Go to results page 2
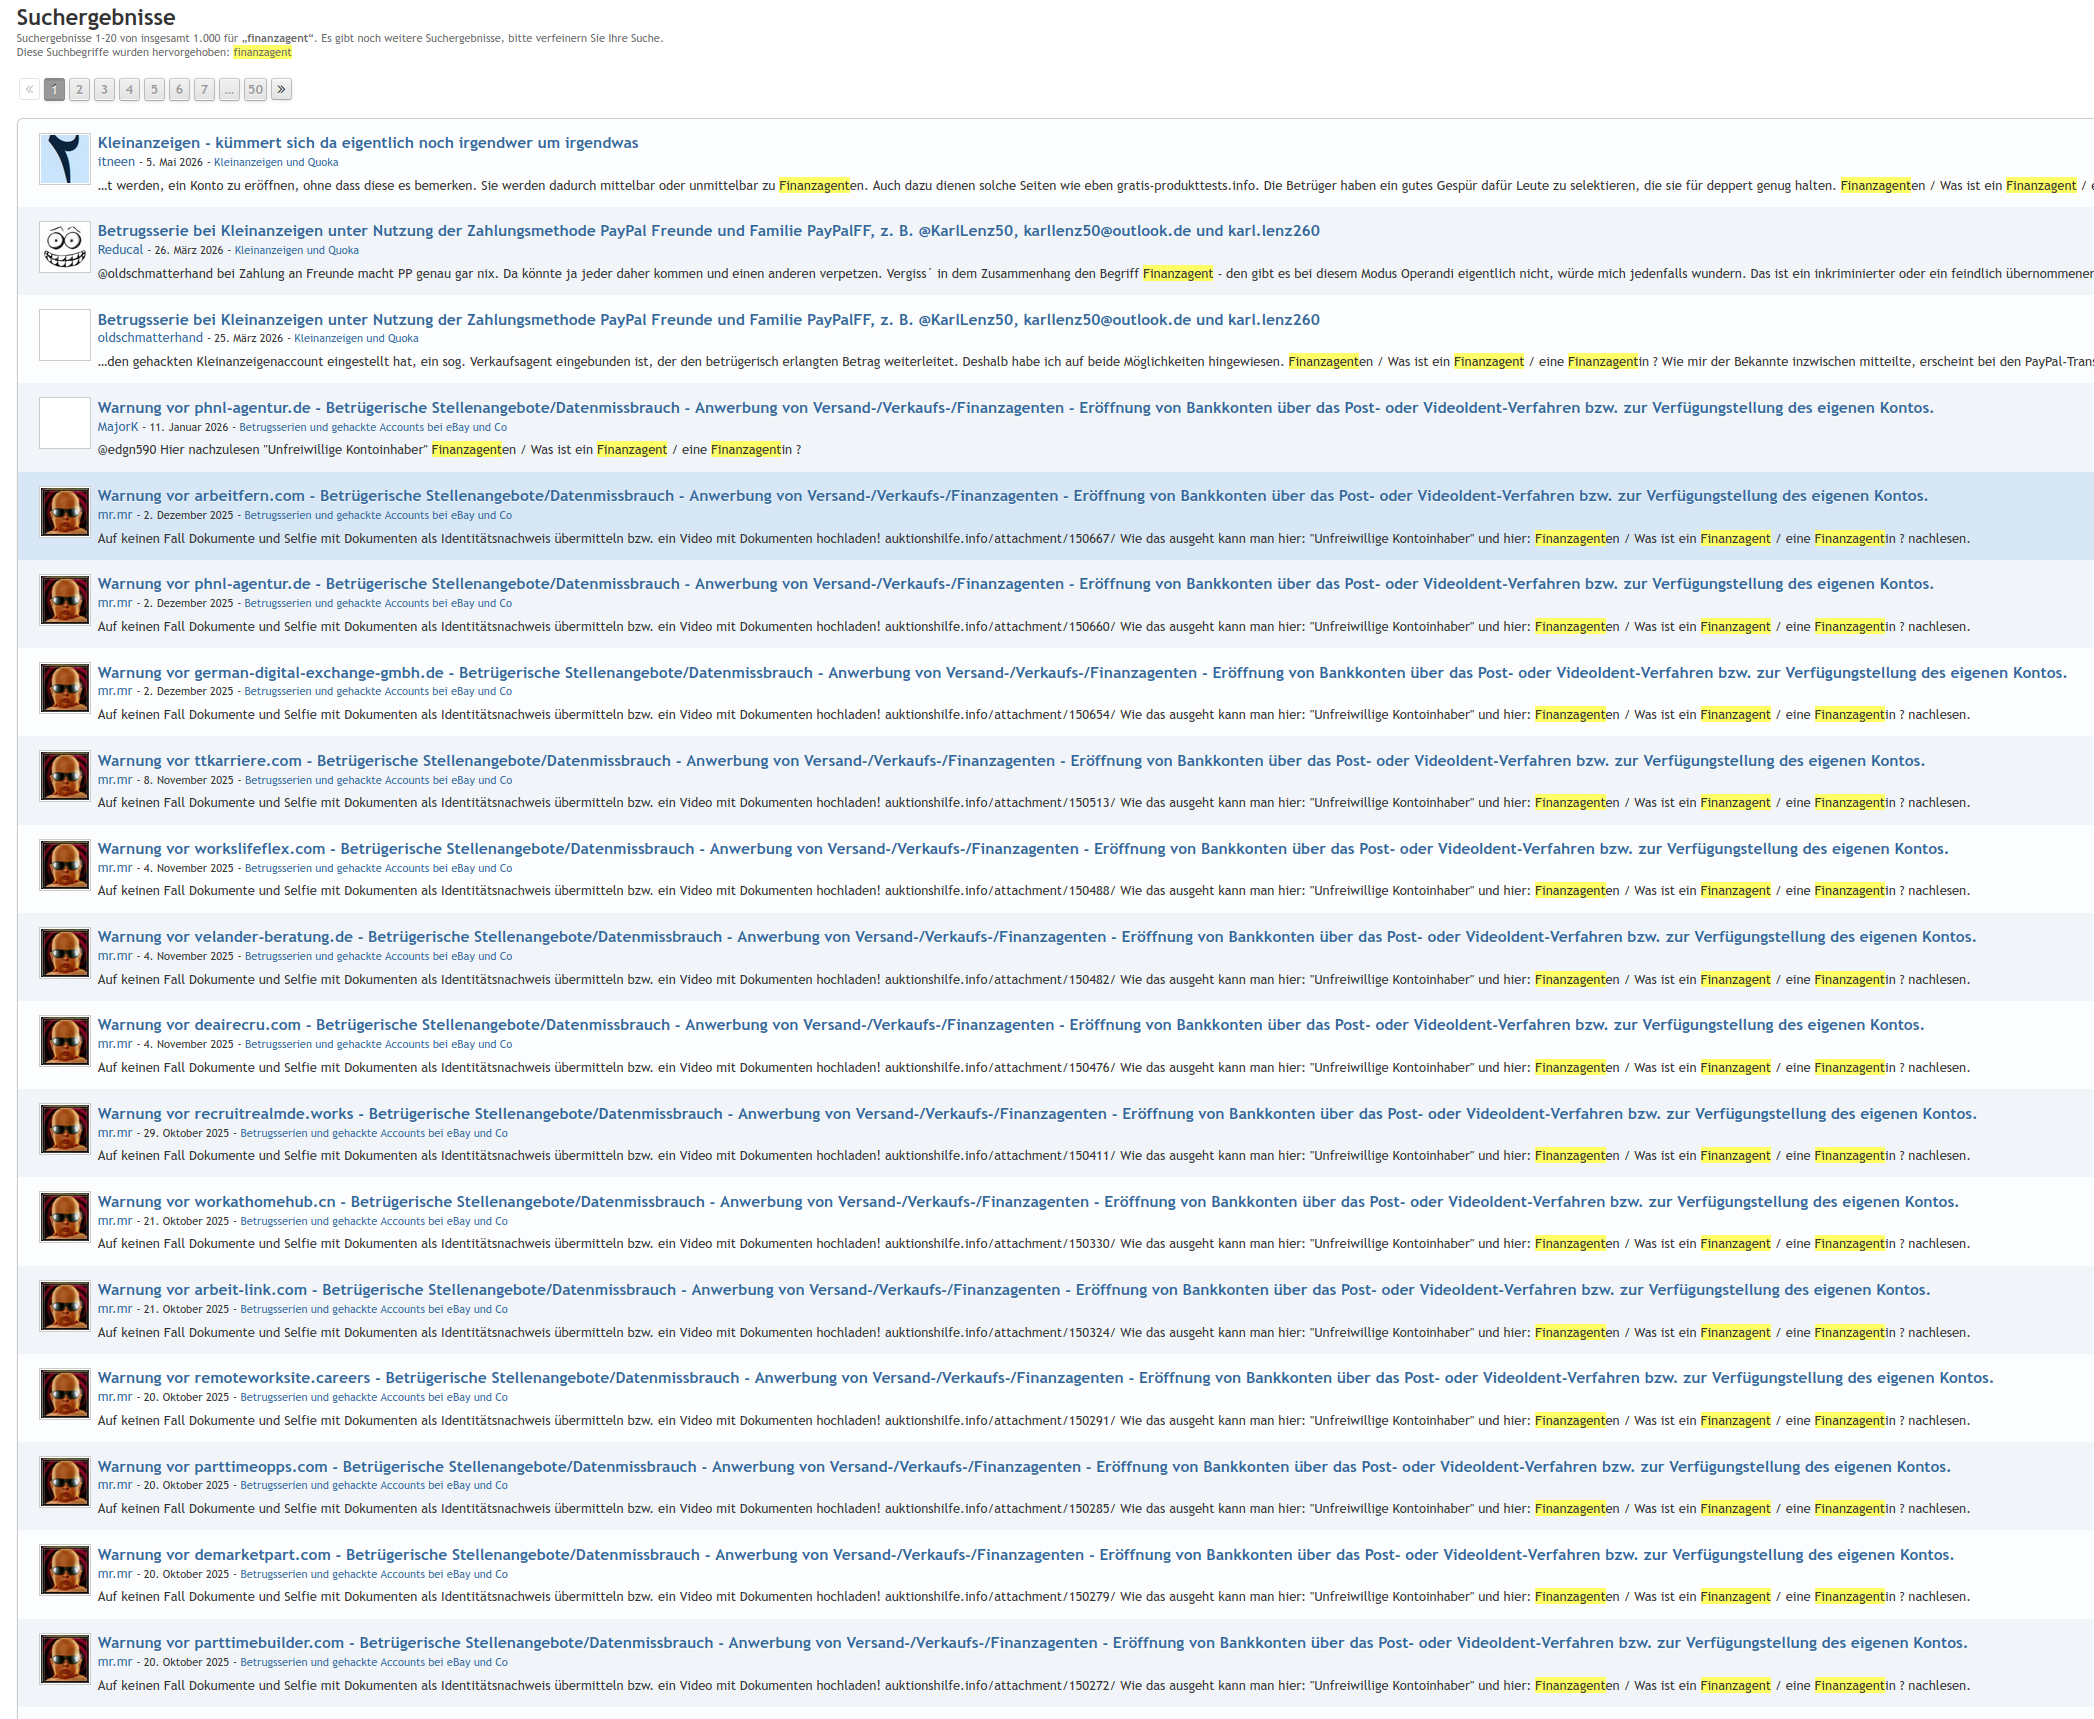Screen dimensions: 2094x1719 coord(80,90)
